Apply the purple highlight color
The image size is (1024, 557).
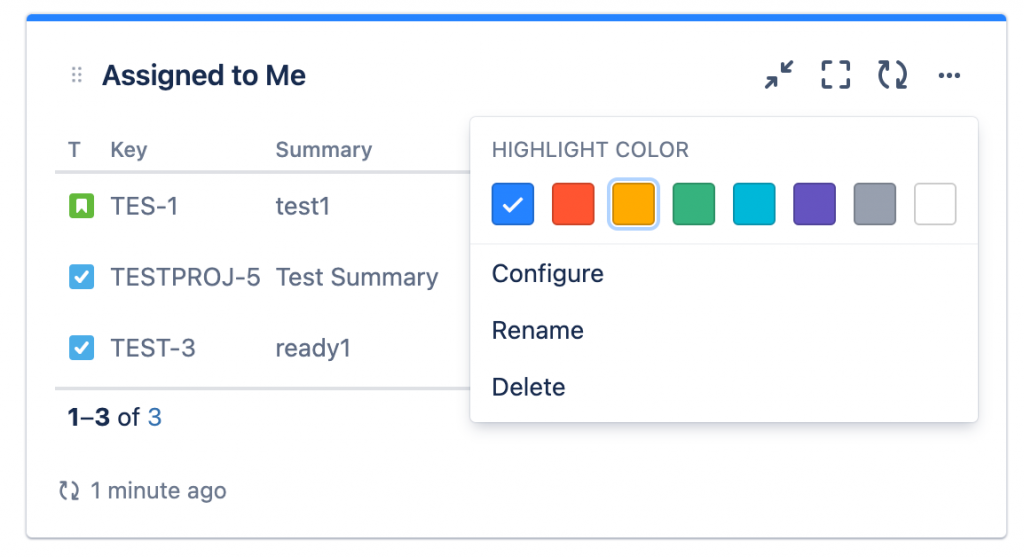[x=814, y=204]
